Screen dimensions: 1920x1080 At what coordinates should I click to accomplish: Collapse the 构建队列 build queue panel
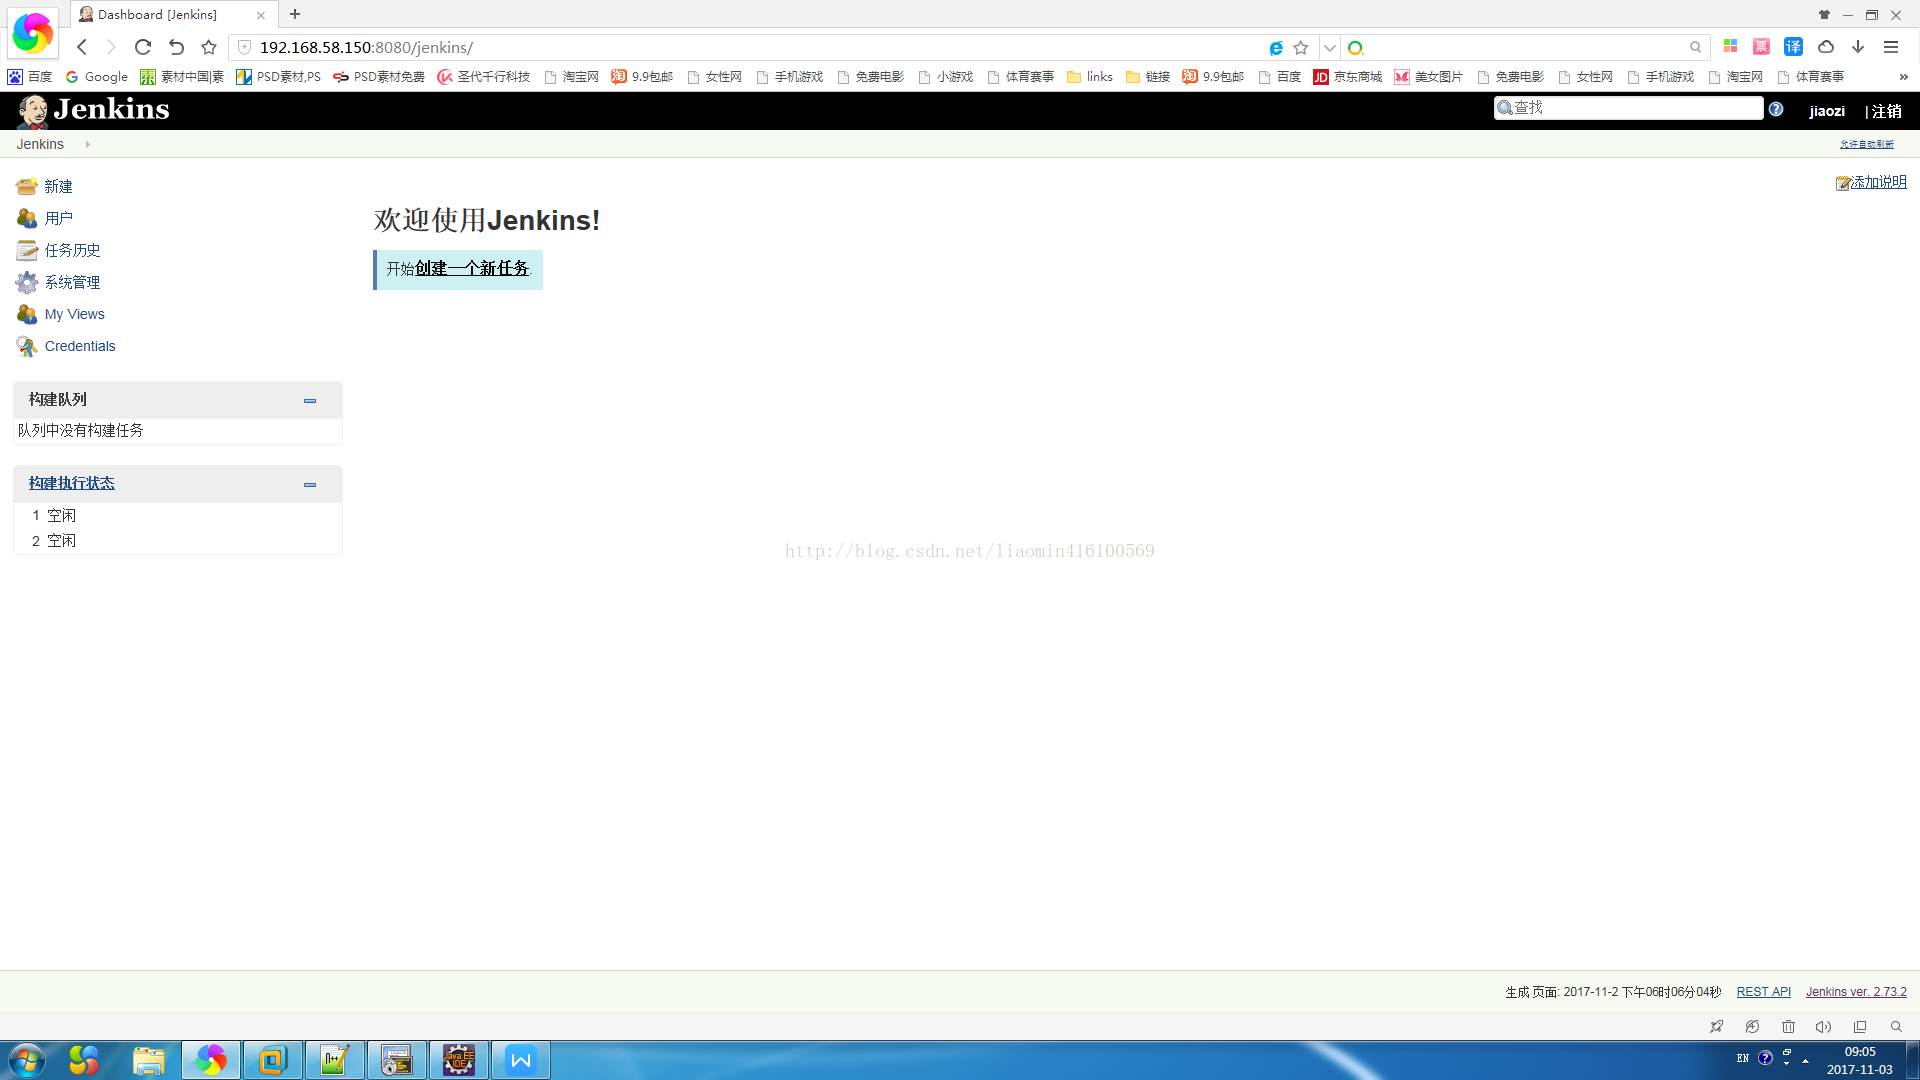310,401
